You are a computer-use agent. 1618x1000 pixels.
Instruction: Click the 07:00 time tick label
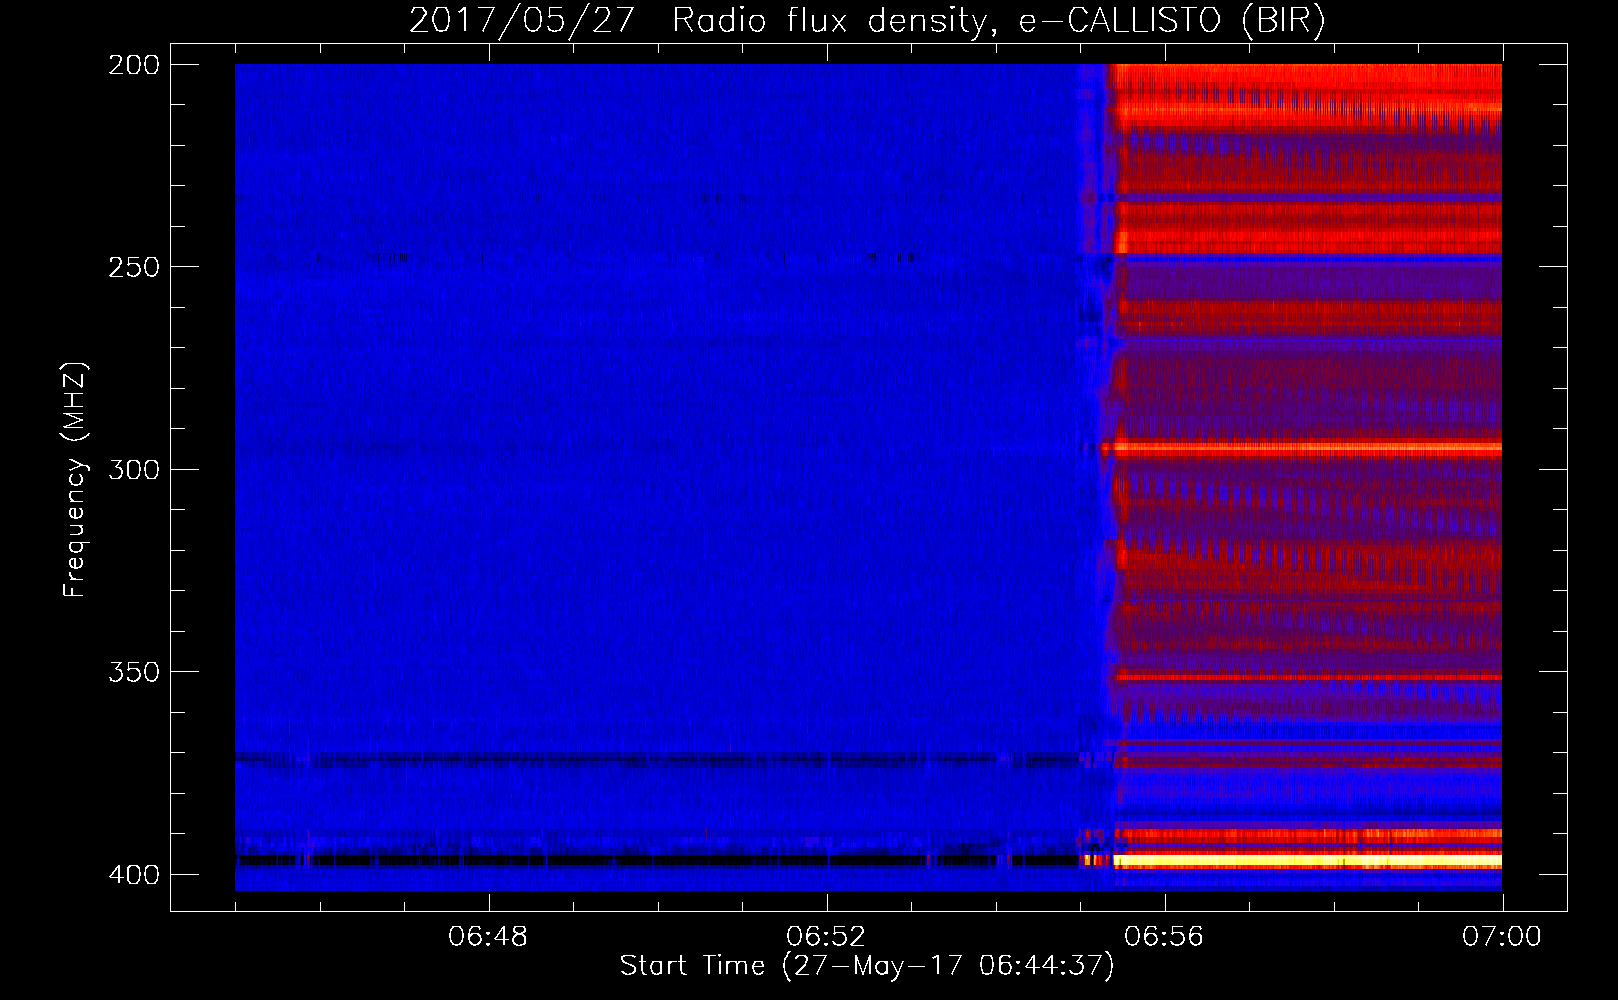pos(1502,937)
